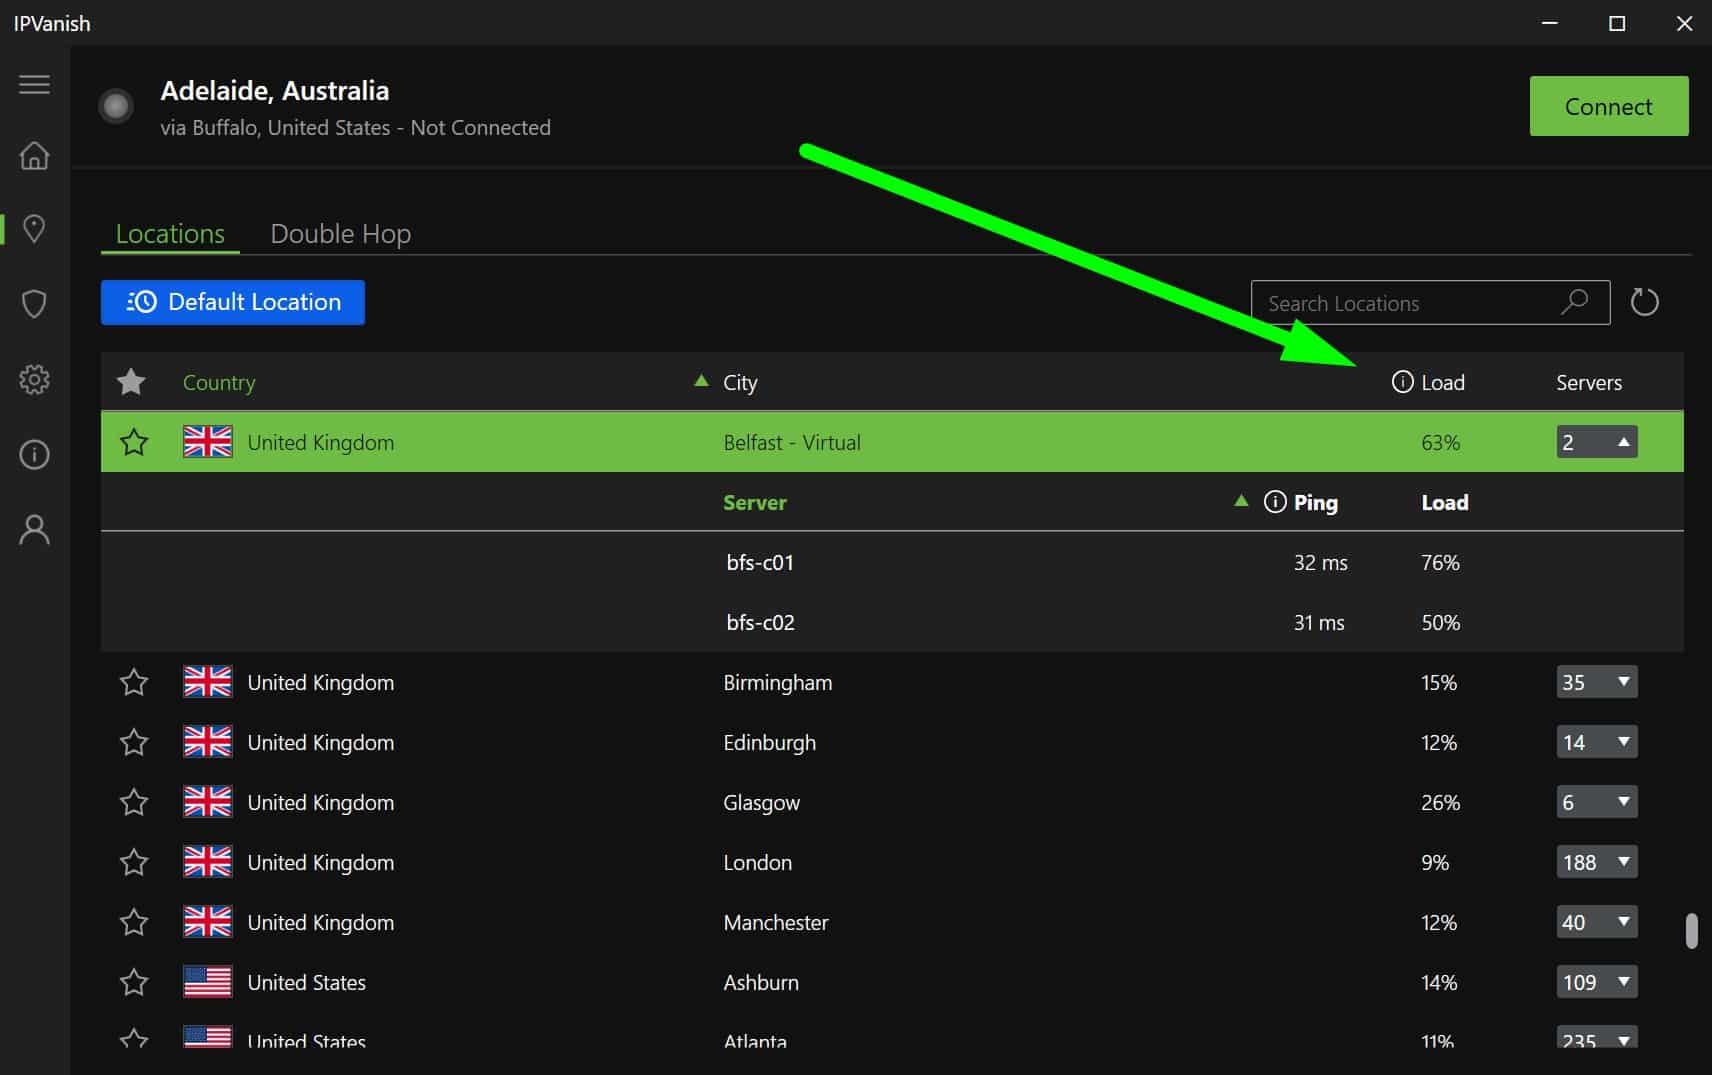Sort by Load column header text

tap(1443, 382)
